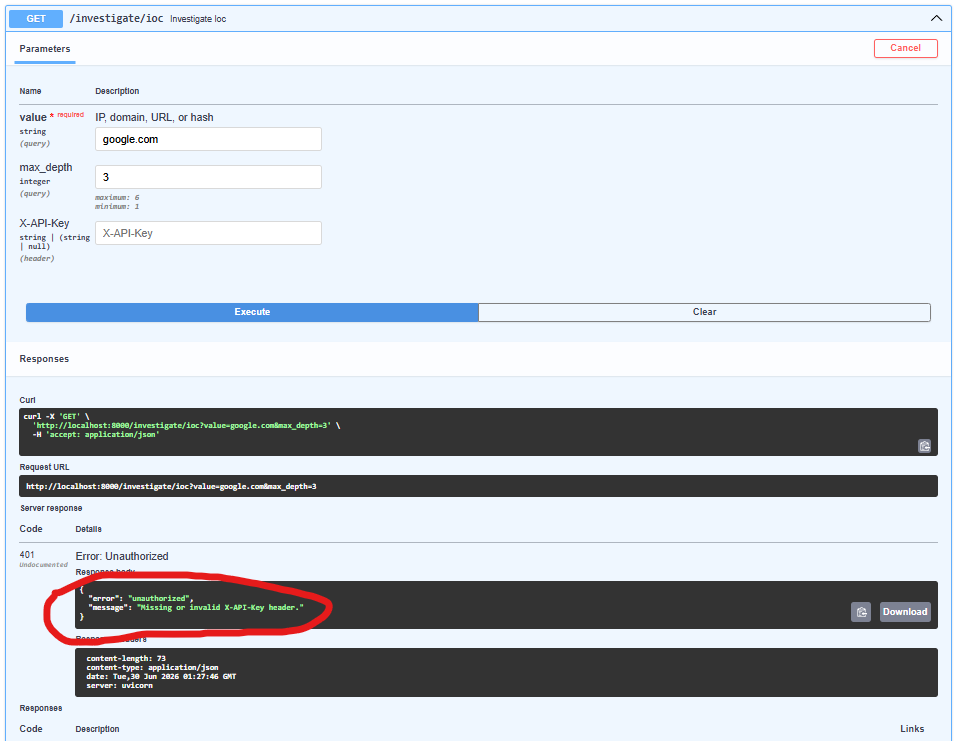
Task: Click the Execute button
Action: (x=252, y=312)
